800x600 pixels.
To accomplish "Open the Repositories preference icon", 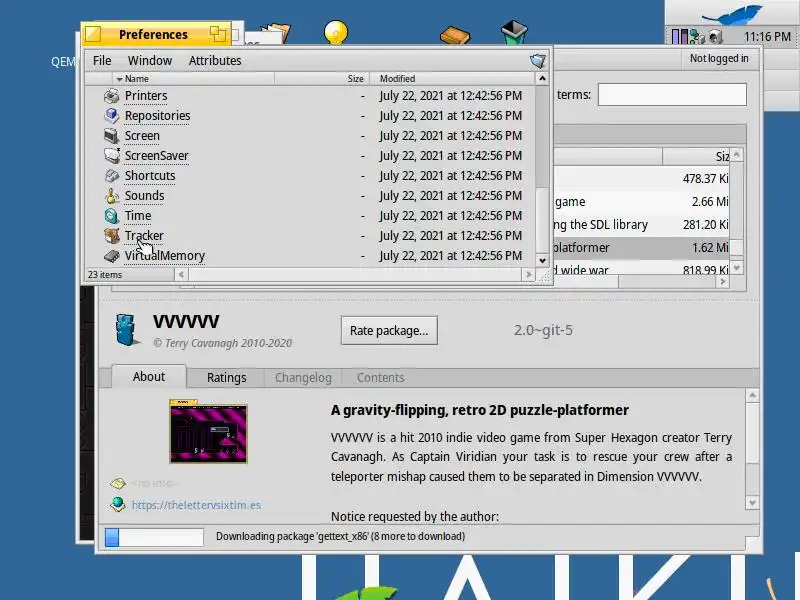I will coord(111,116).
